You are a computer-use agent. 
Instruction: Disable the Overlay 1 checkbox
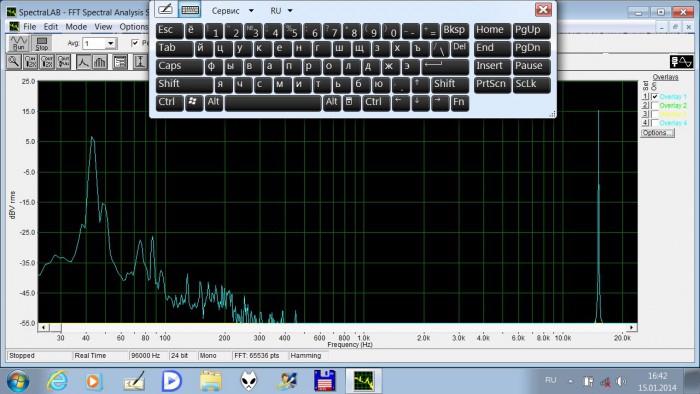[x=655, y=96]
